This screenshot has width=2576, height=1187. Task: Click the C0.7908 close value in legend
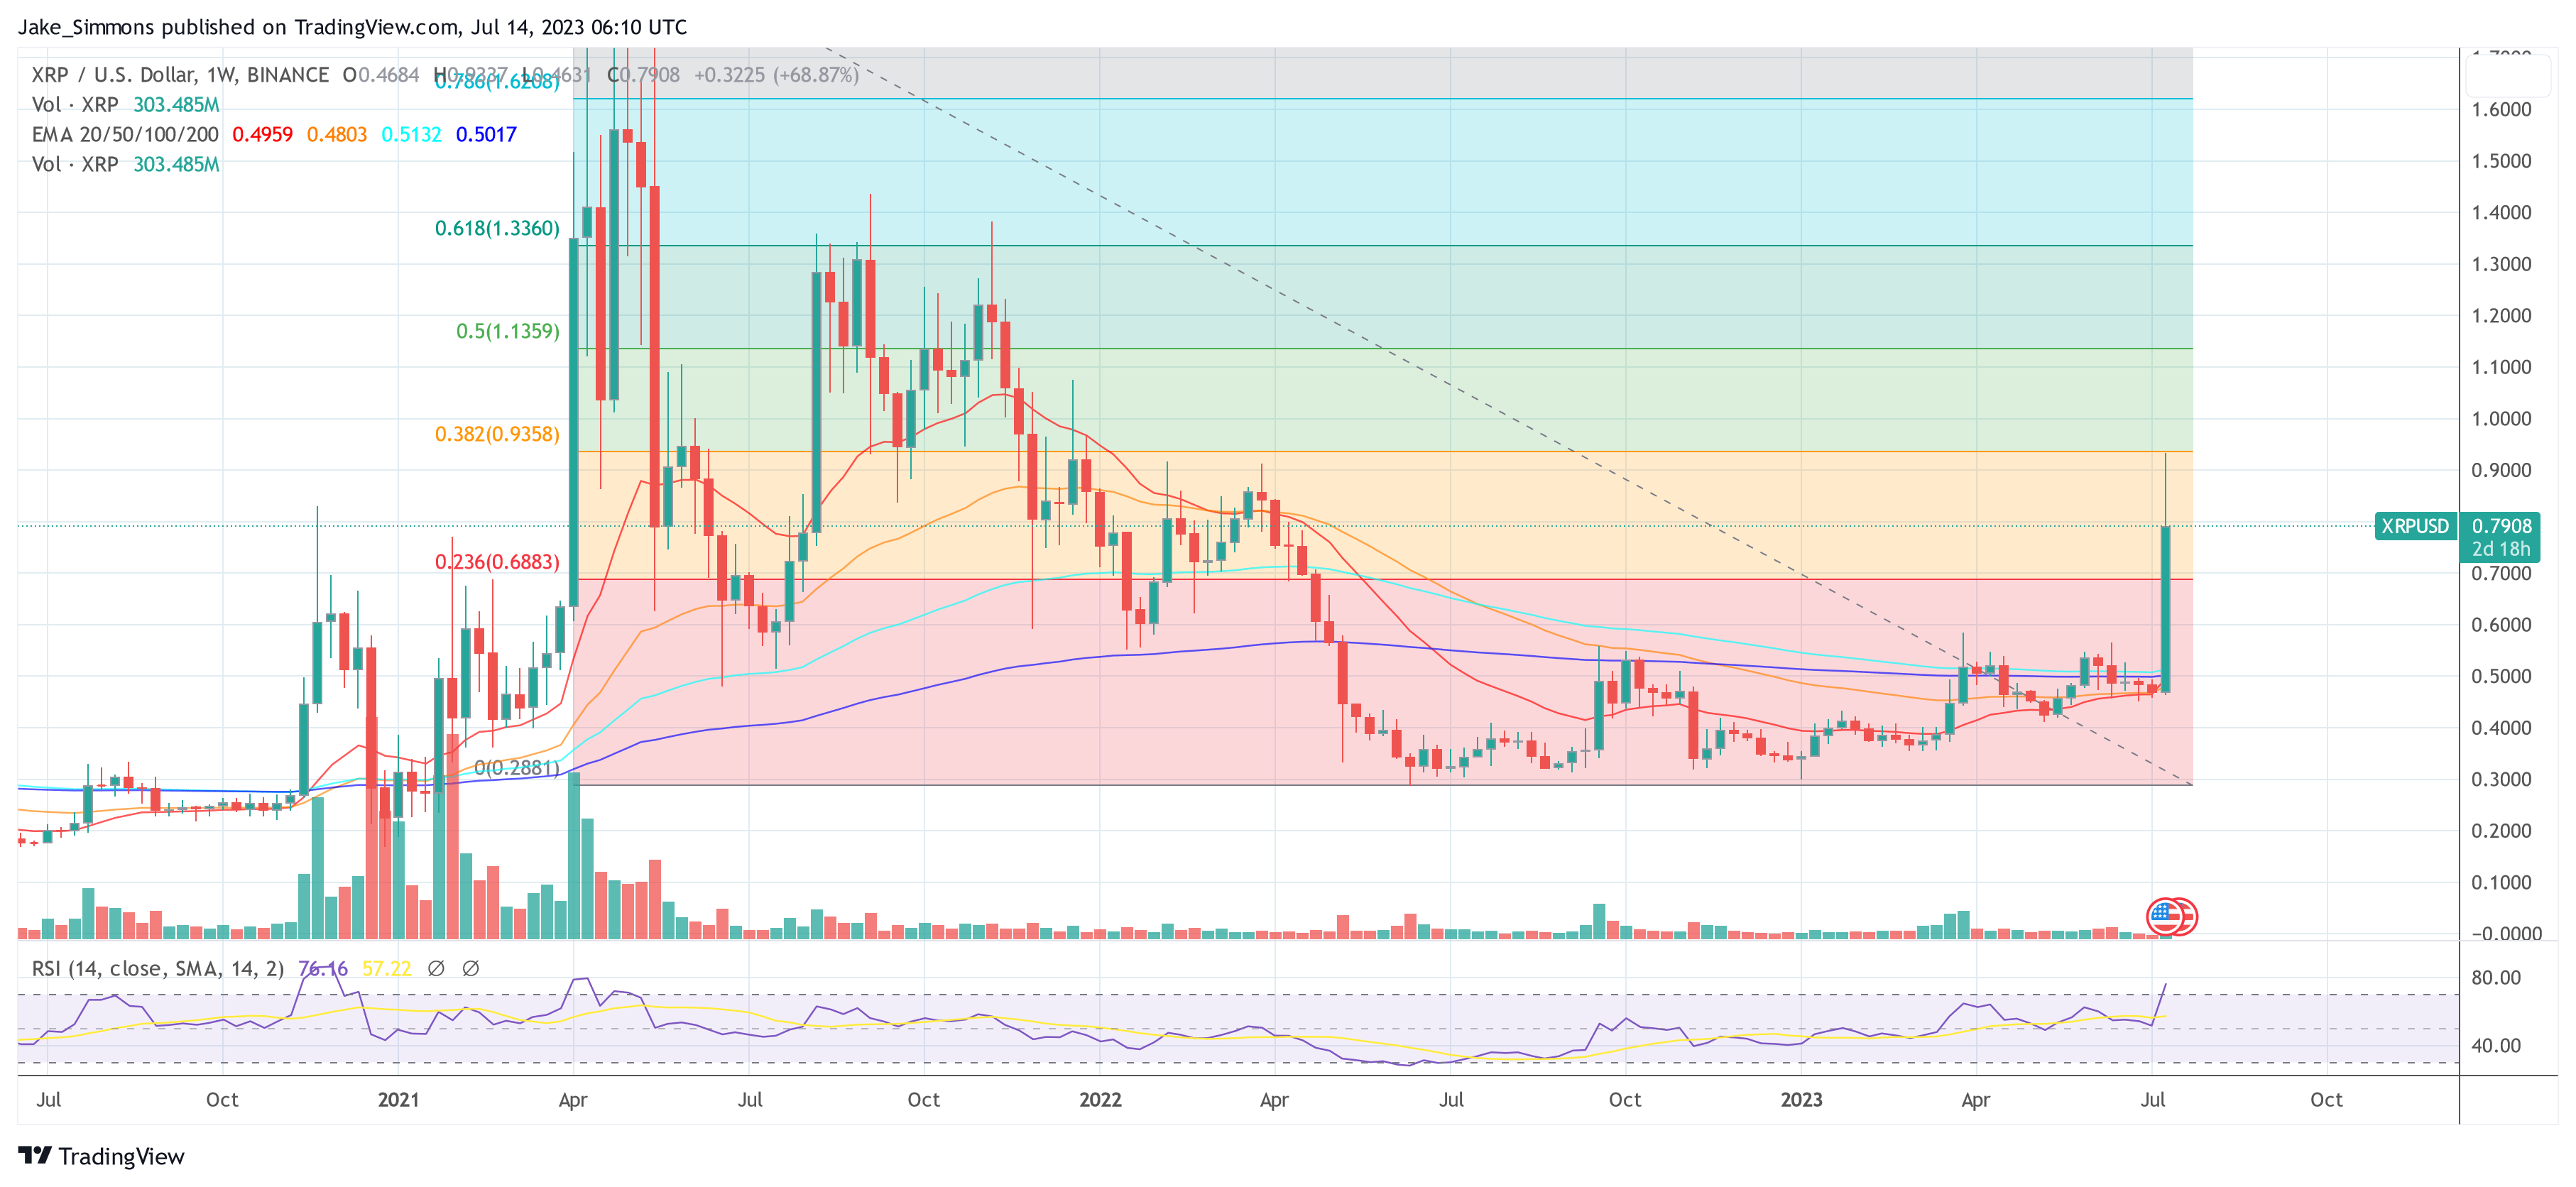coord(643,75)
